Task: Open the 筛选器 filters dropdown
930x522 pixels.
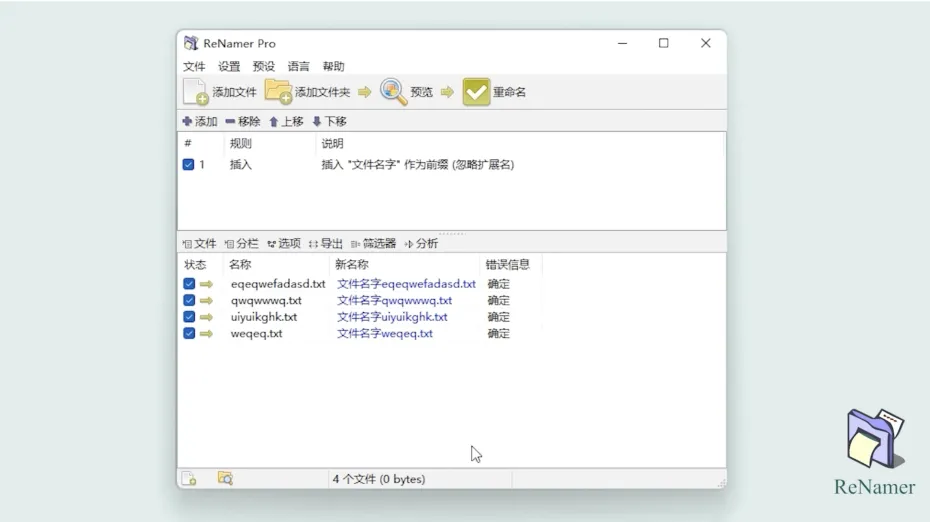Action: [373, 244]
